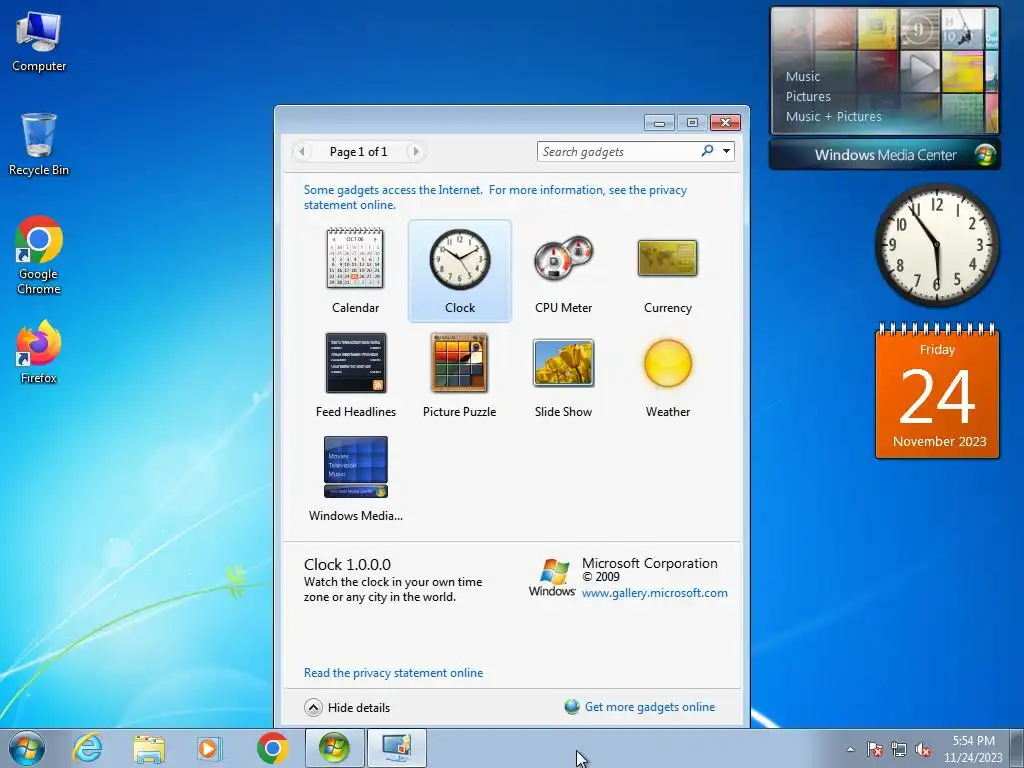Screen dimensions: 1024x768
Task: Click the 'Clock 1.0.0.0' details heading
Action: pyautogui.click(x=347, y=564)
